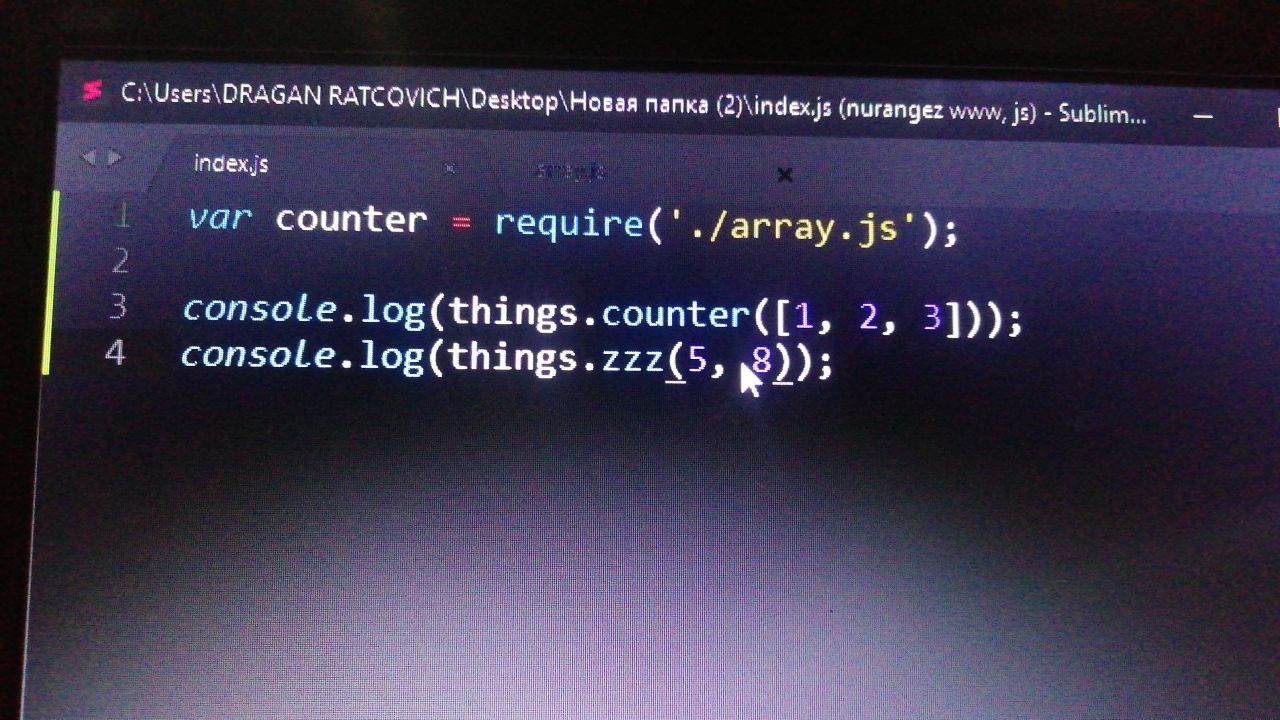Click the 'counter' variable name on line 1
Image resolution: width=1280 pixels, height=720 pixels.
point(351,220)
